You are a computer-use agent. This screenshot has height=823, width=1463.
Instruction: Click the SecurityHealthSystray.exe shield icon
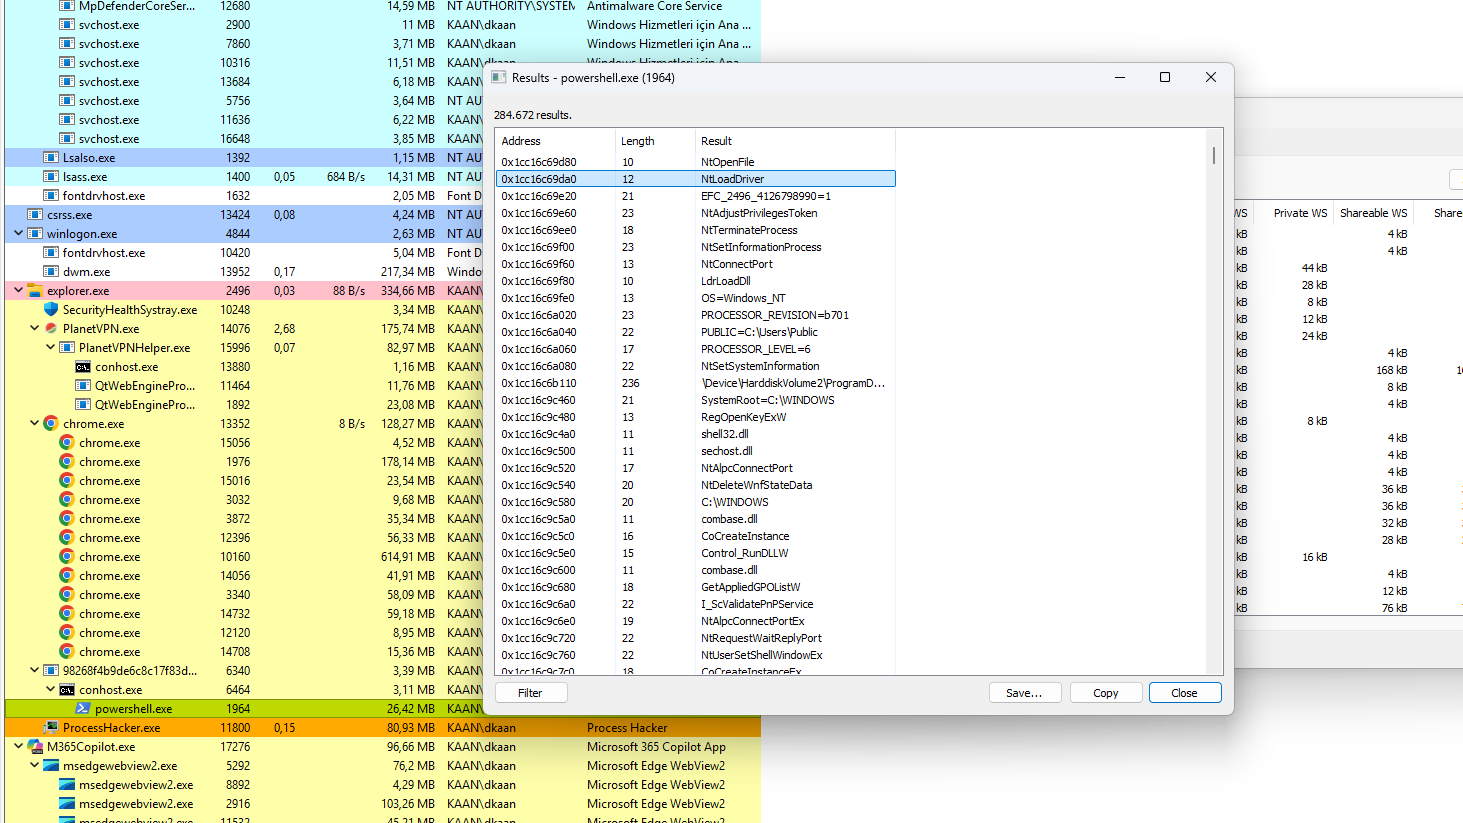click(x=51, y=310)
